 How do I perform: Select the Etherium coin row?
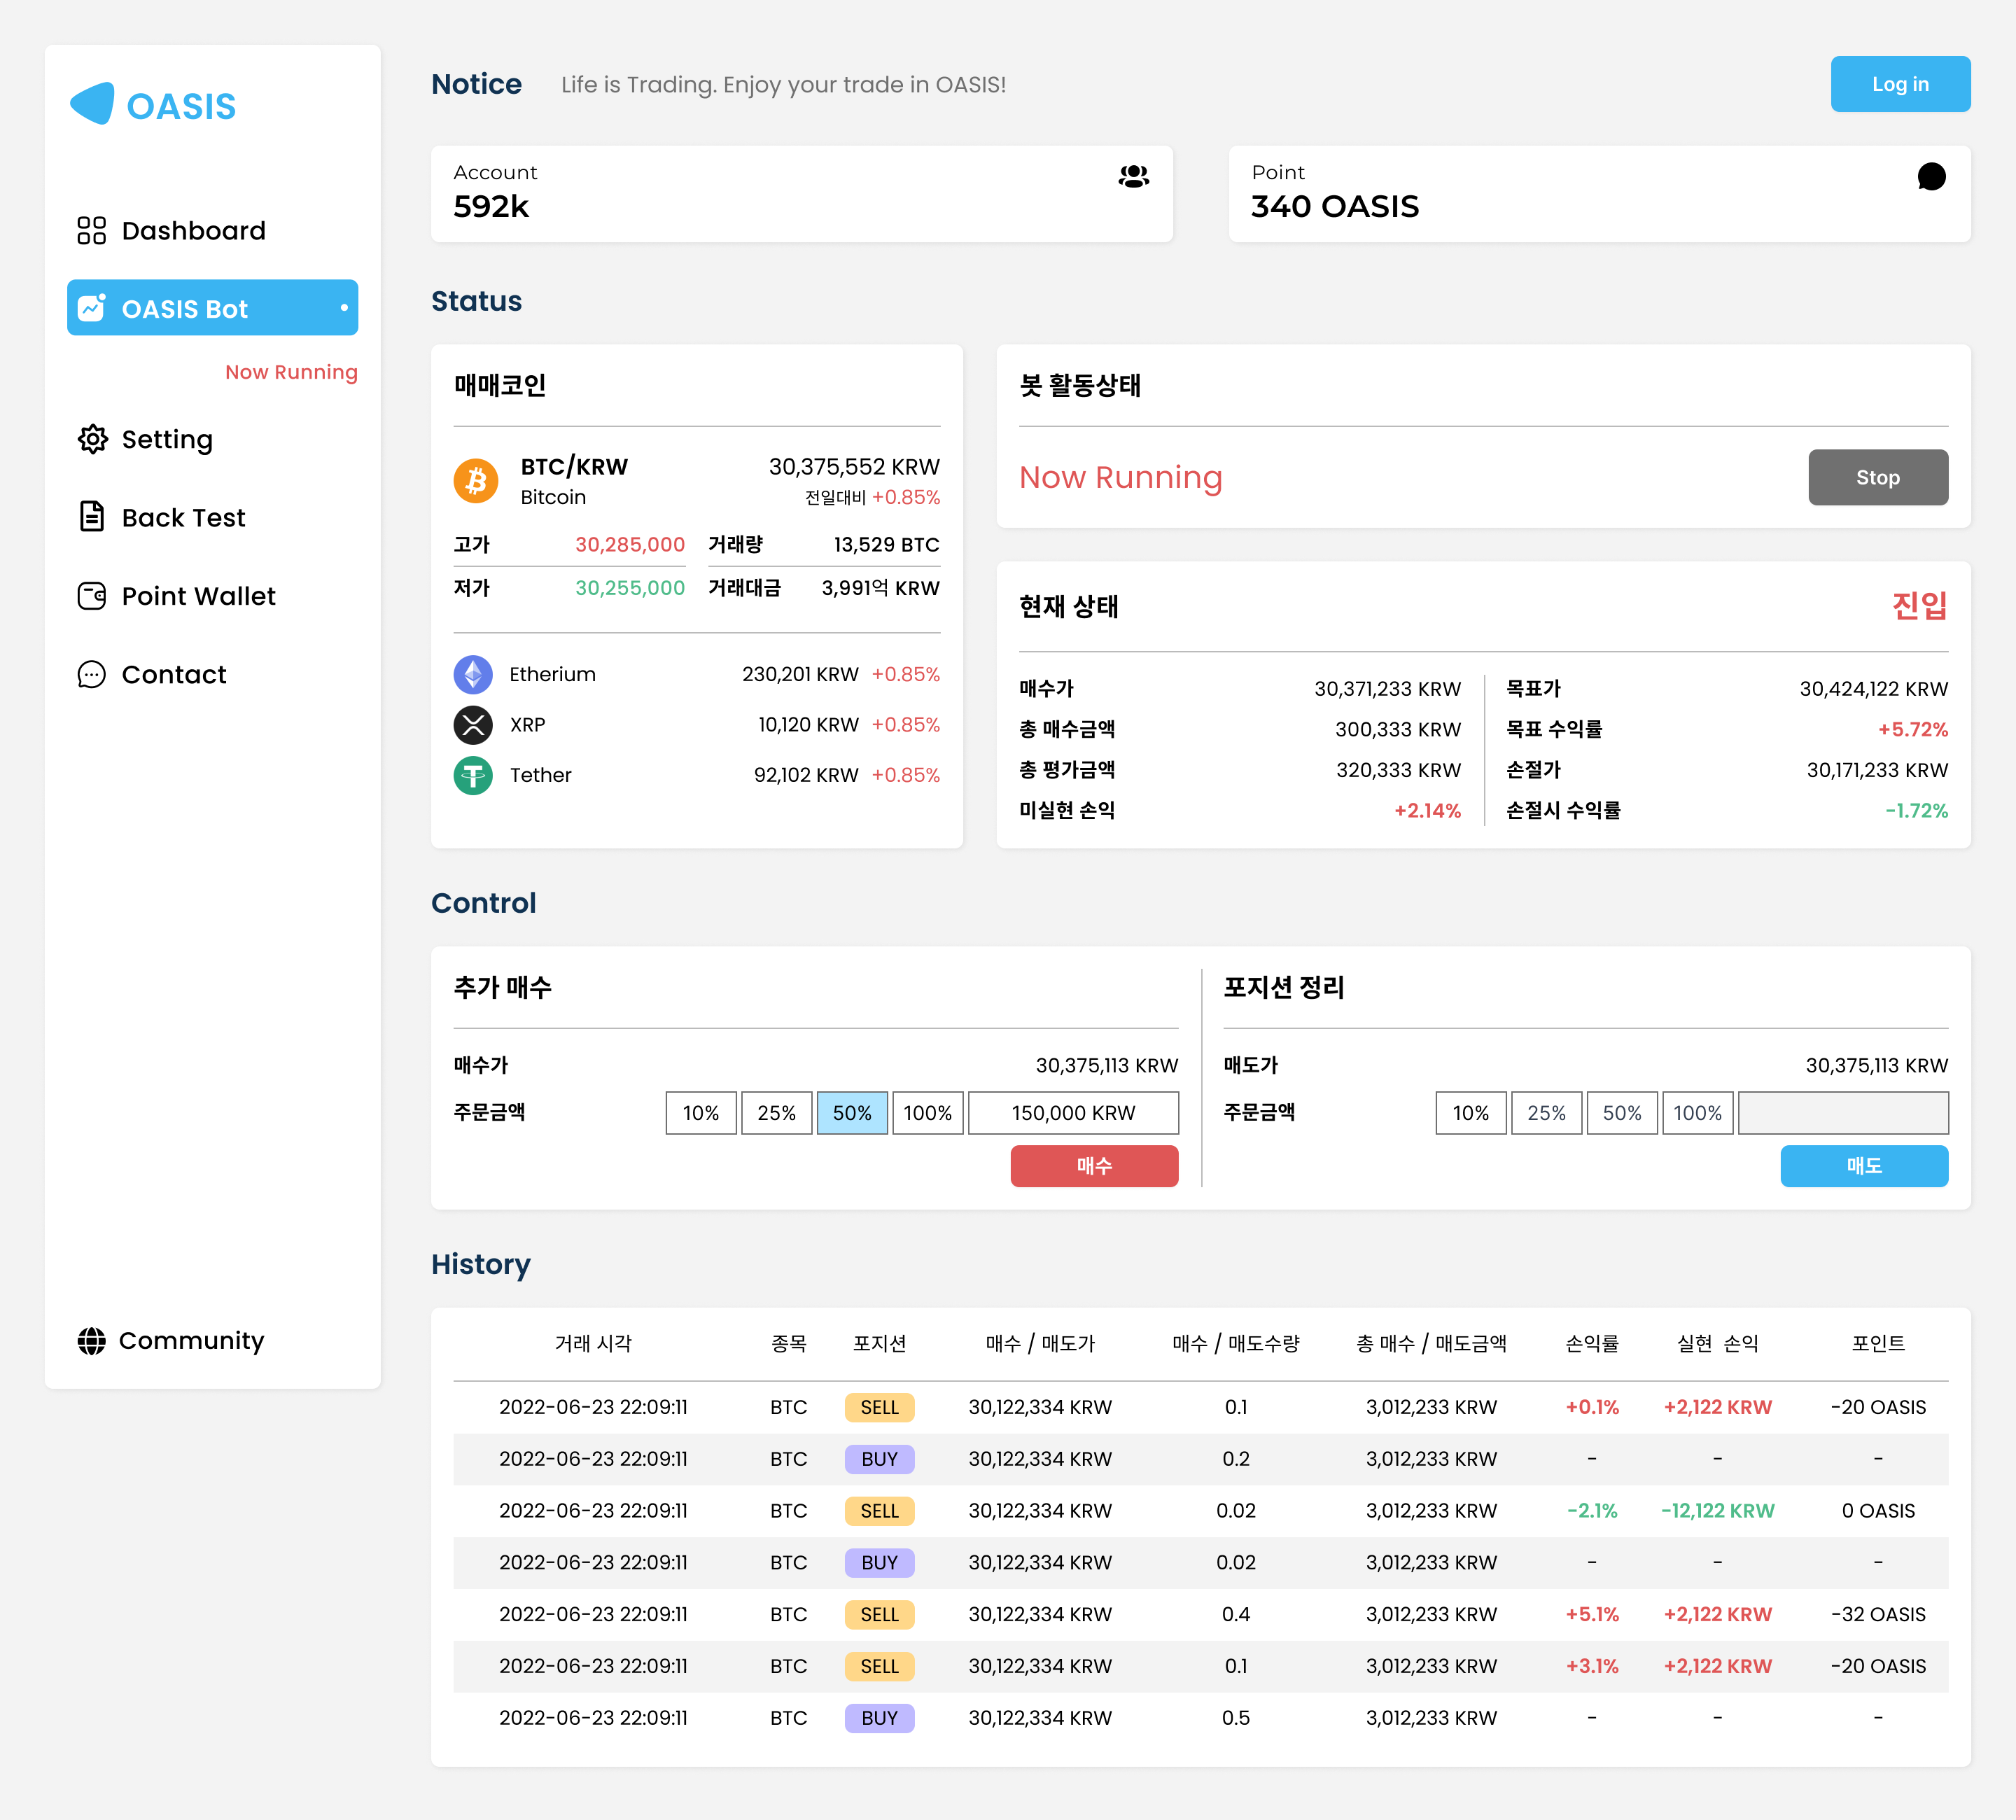coord(697,675)
